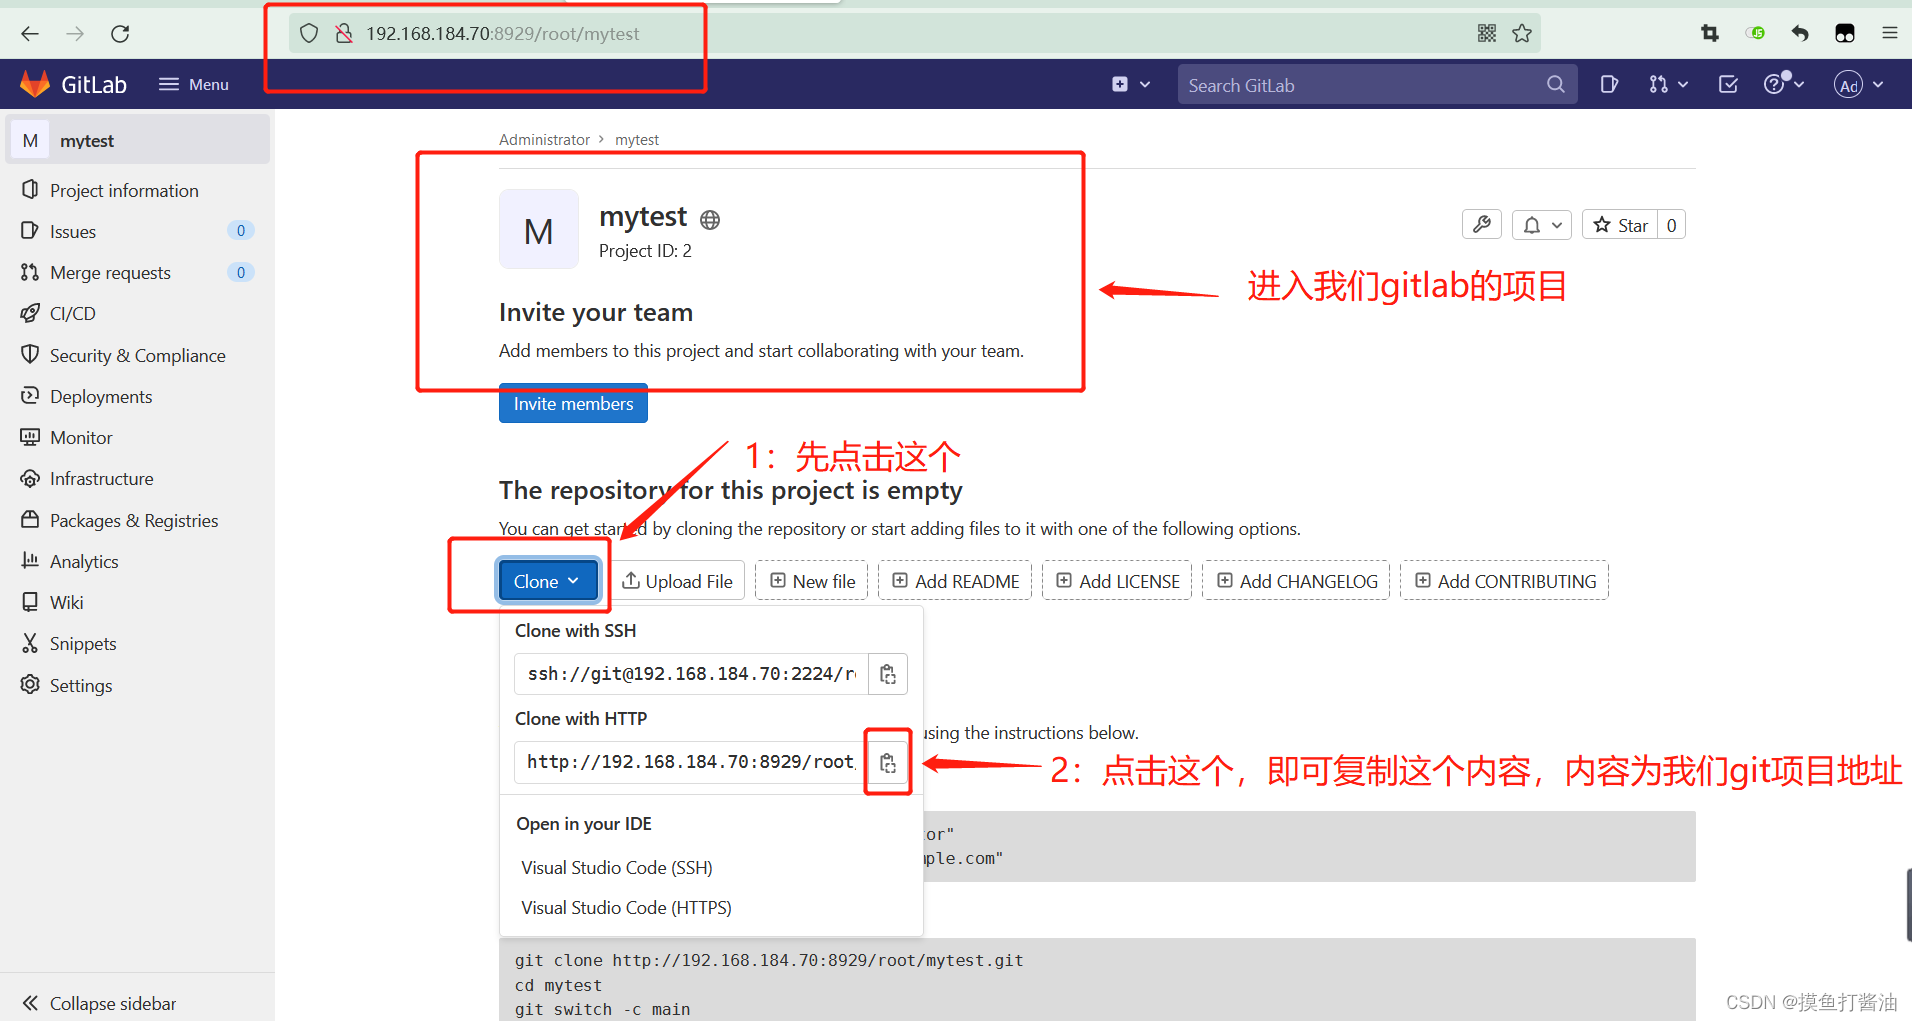Screen dimensions: 1912x1021
Task: Click the GitLab fox logo
Action: (35, 84)
